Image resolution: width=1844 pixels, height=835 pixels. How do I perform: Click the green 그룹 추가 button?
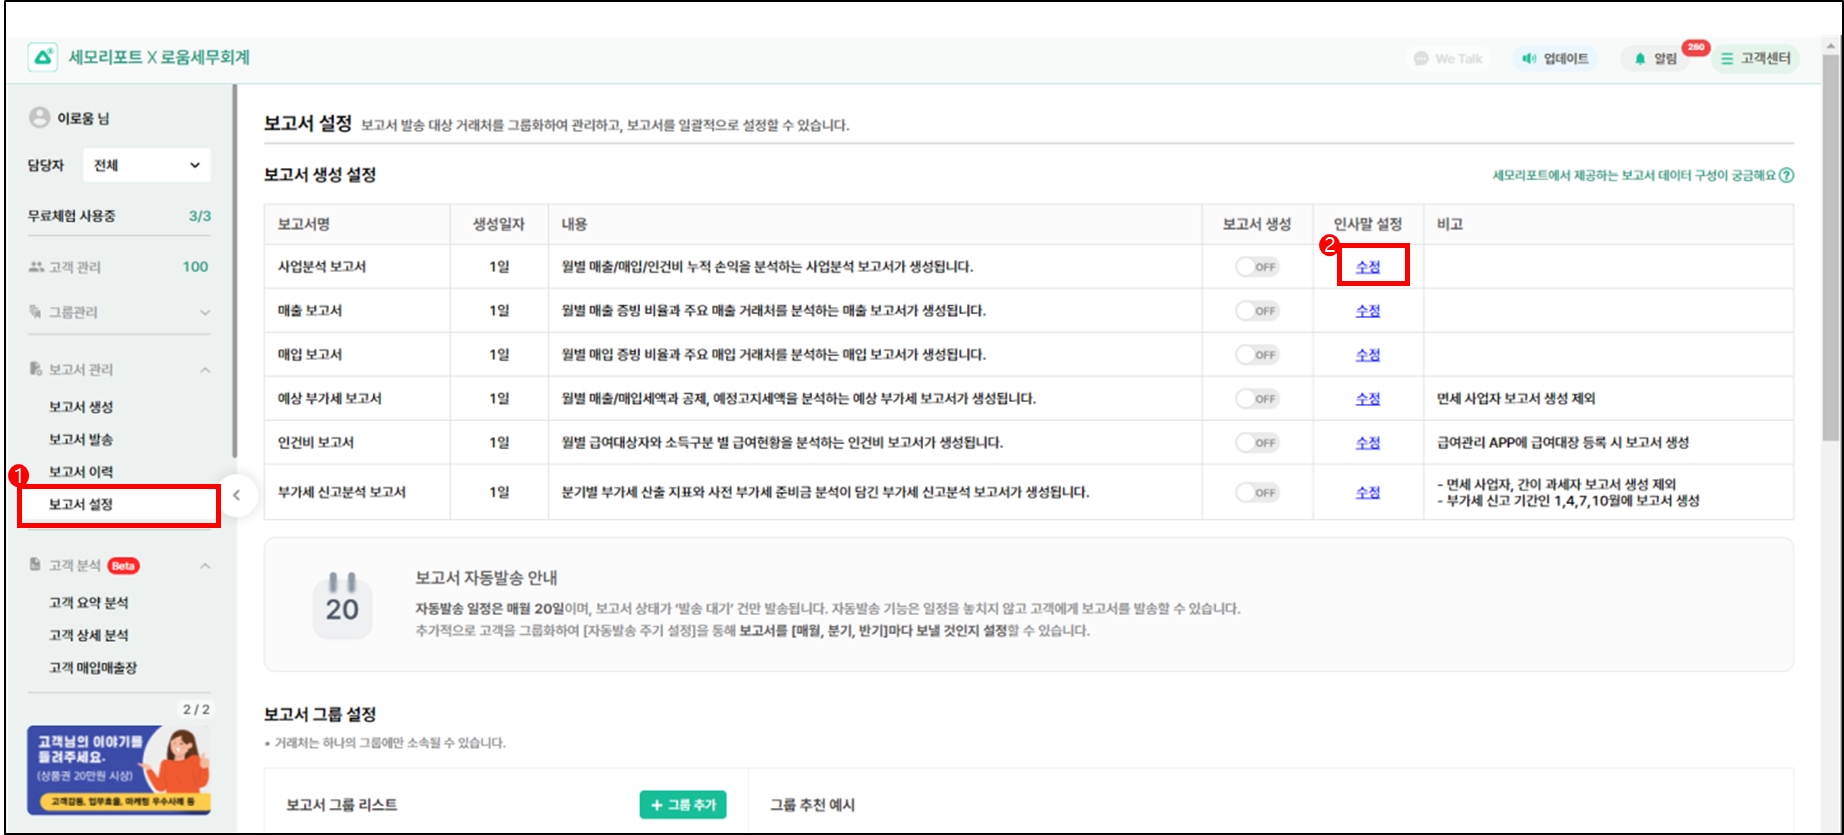683,805
